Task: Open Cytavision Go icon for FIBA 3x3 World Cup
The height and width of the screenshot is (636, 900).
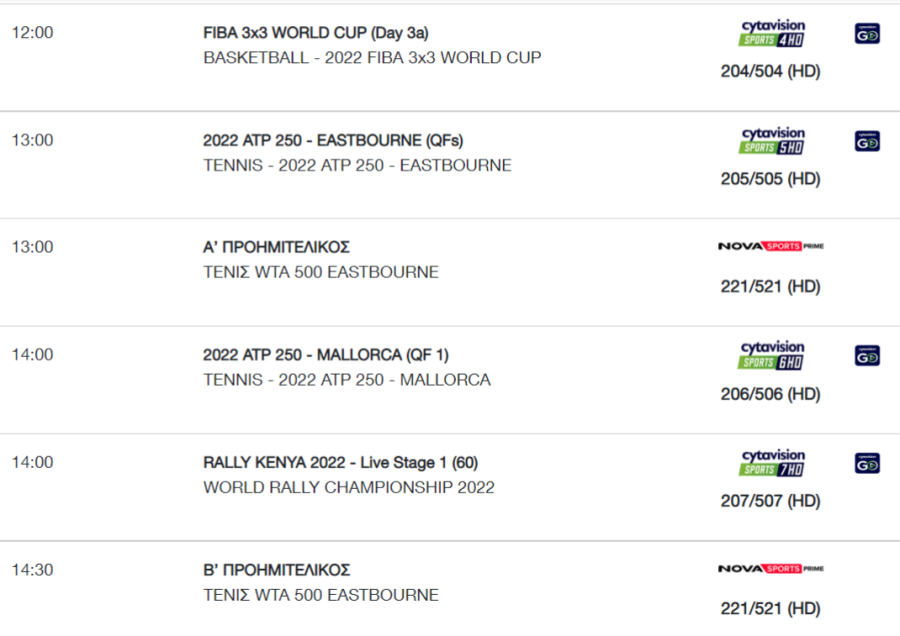Action: pyautogui.click(x=867, y=33)
